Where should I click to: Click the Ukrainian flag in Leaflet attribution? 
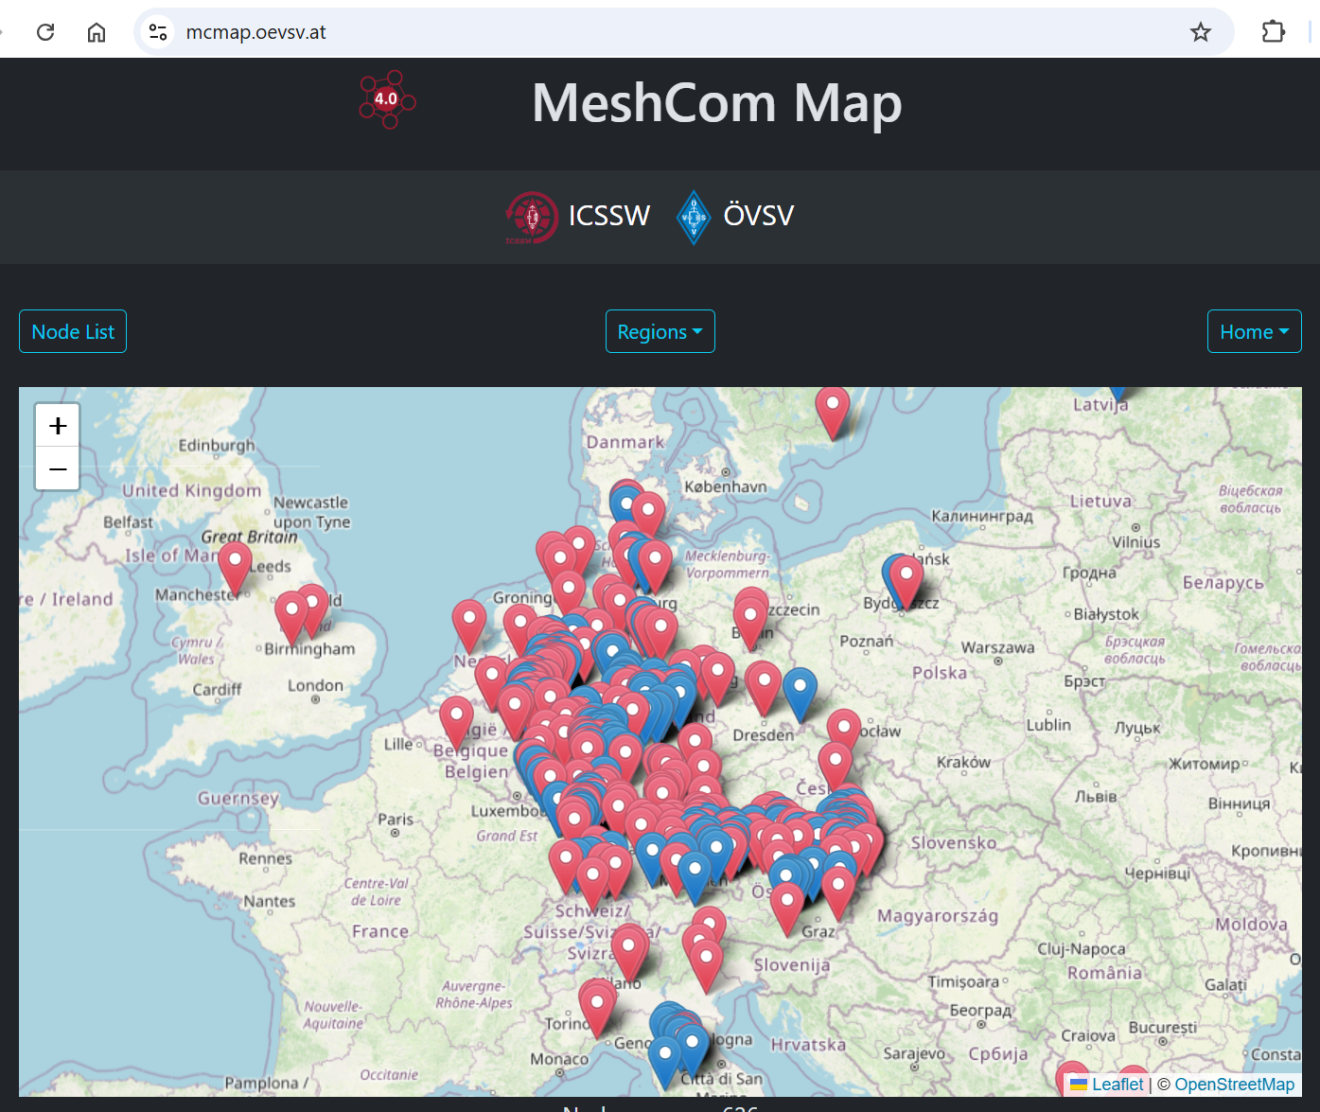point(1078,1084)
